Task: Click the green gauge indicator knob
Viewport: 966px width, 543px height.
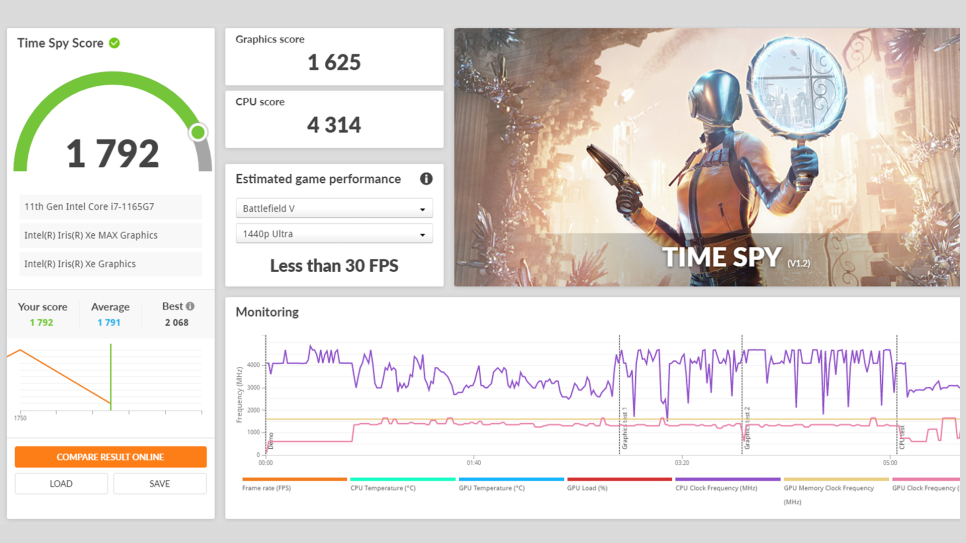Action: [198, 133]
